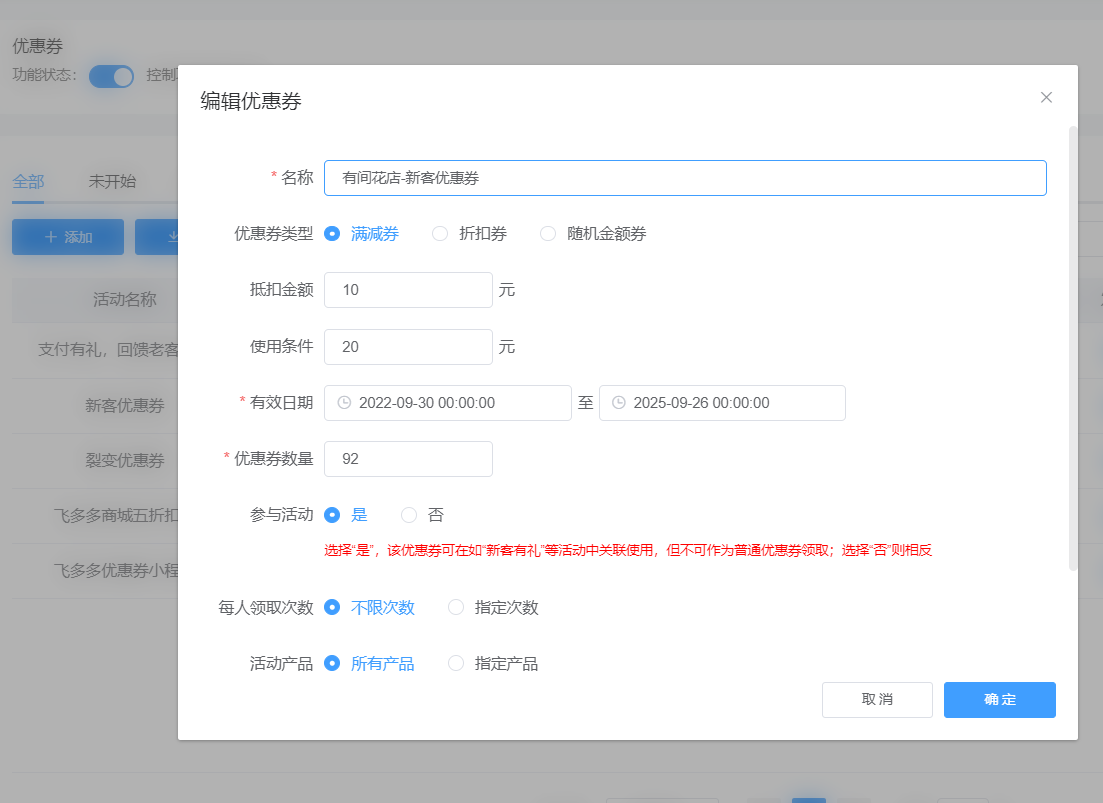The height and width of the screenshot is (803, 1103).
Task: Click 飞多多商城五折扣 row in table
Action: pyautogui.click(x=95, y=515)
